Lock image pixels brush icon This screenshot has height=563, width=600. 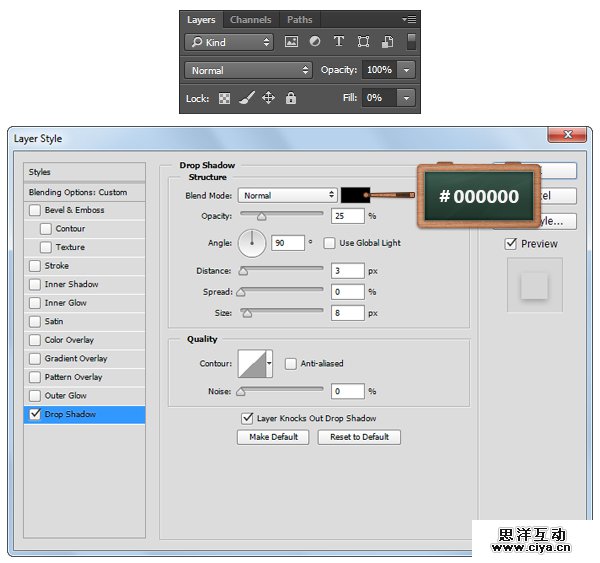pyautogui.click(x=247, y=98)
